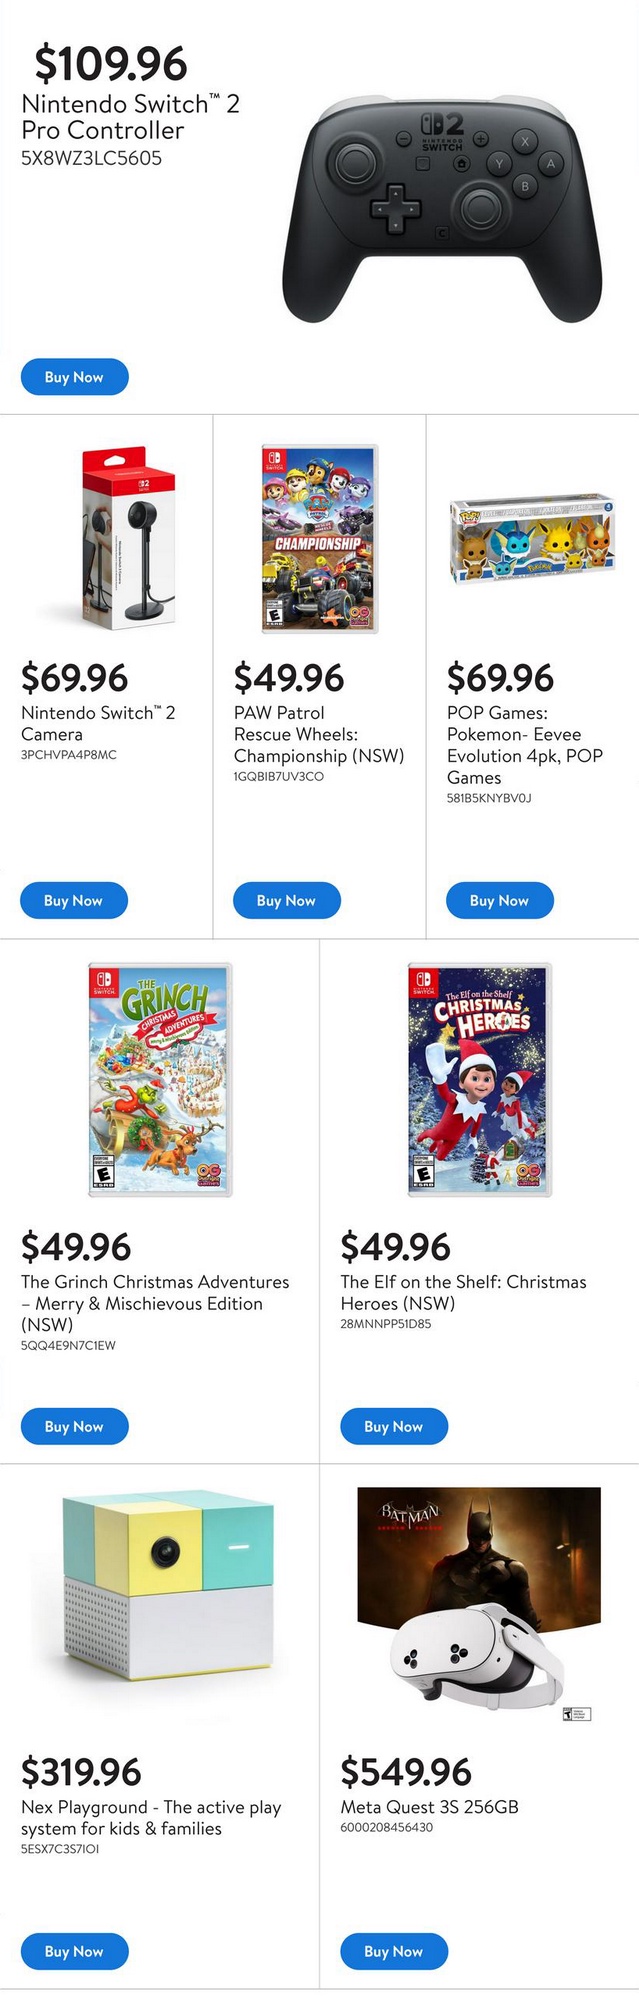Open the Pokemon Eevee Evolution 4pk image
The width and height of the screenshot is (639, 2000).
(x=532, y=540)
